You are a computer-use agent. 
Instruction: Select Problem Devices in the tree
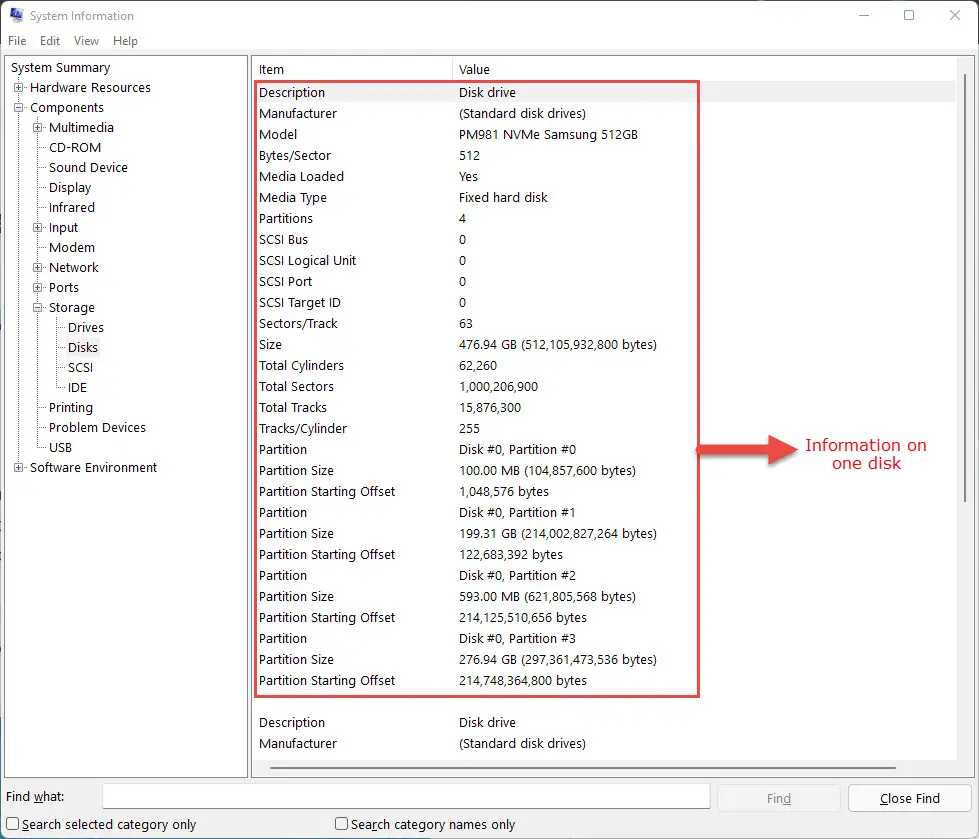tap(97, 427)
